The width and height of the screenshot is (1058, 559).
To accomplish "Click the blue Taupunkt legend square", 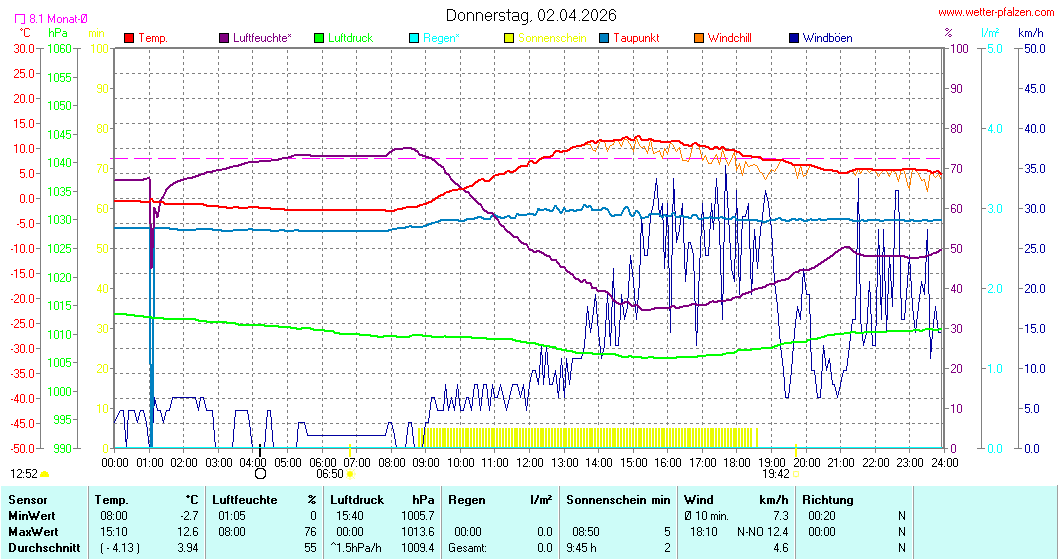I will coord(604,38).
